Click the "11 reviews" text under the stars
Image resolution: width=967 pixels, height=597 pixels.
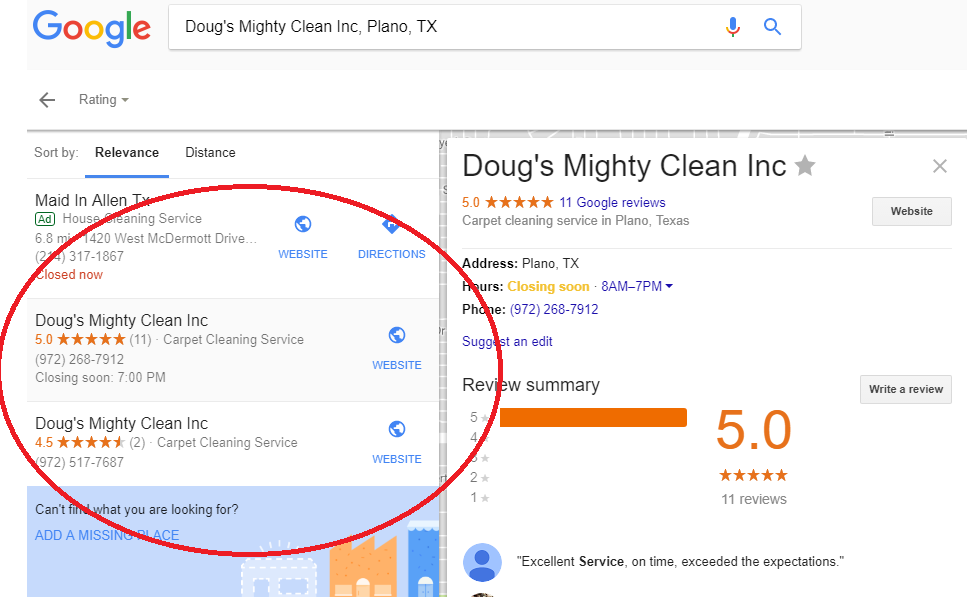point(754,500)
